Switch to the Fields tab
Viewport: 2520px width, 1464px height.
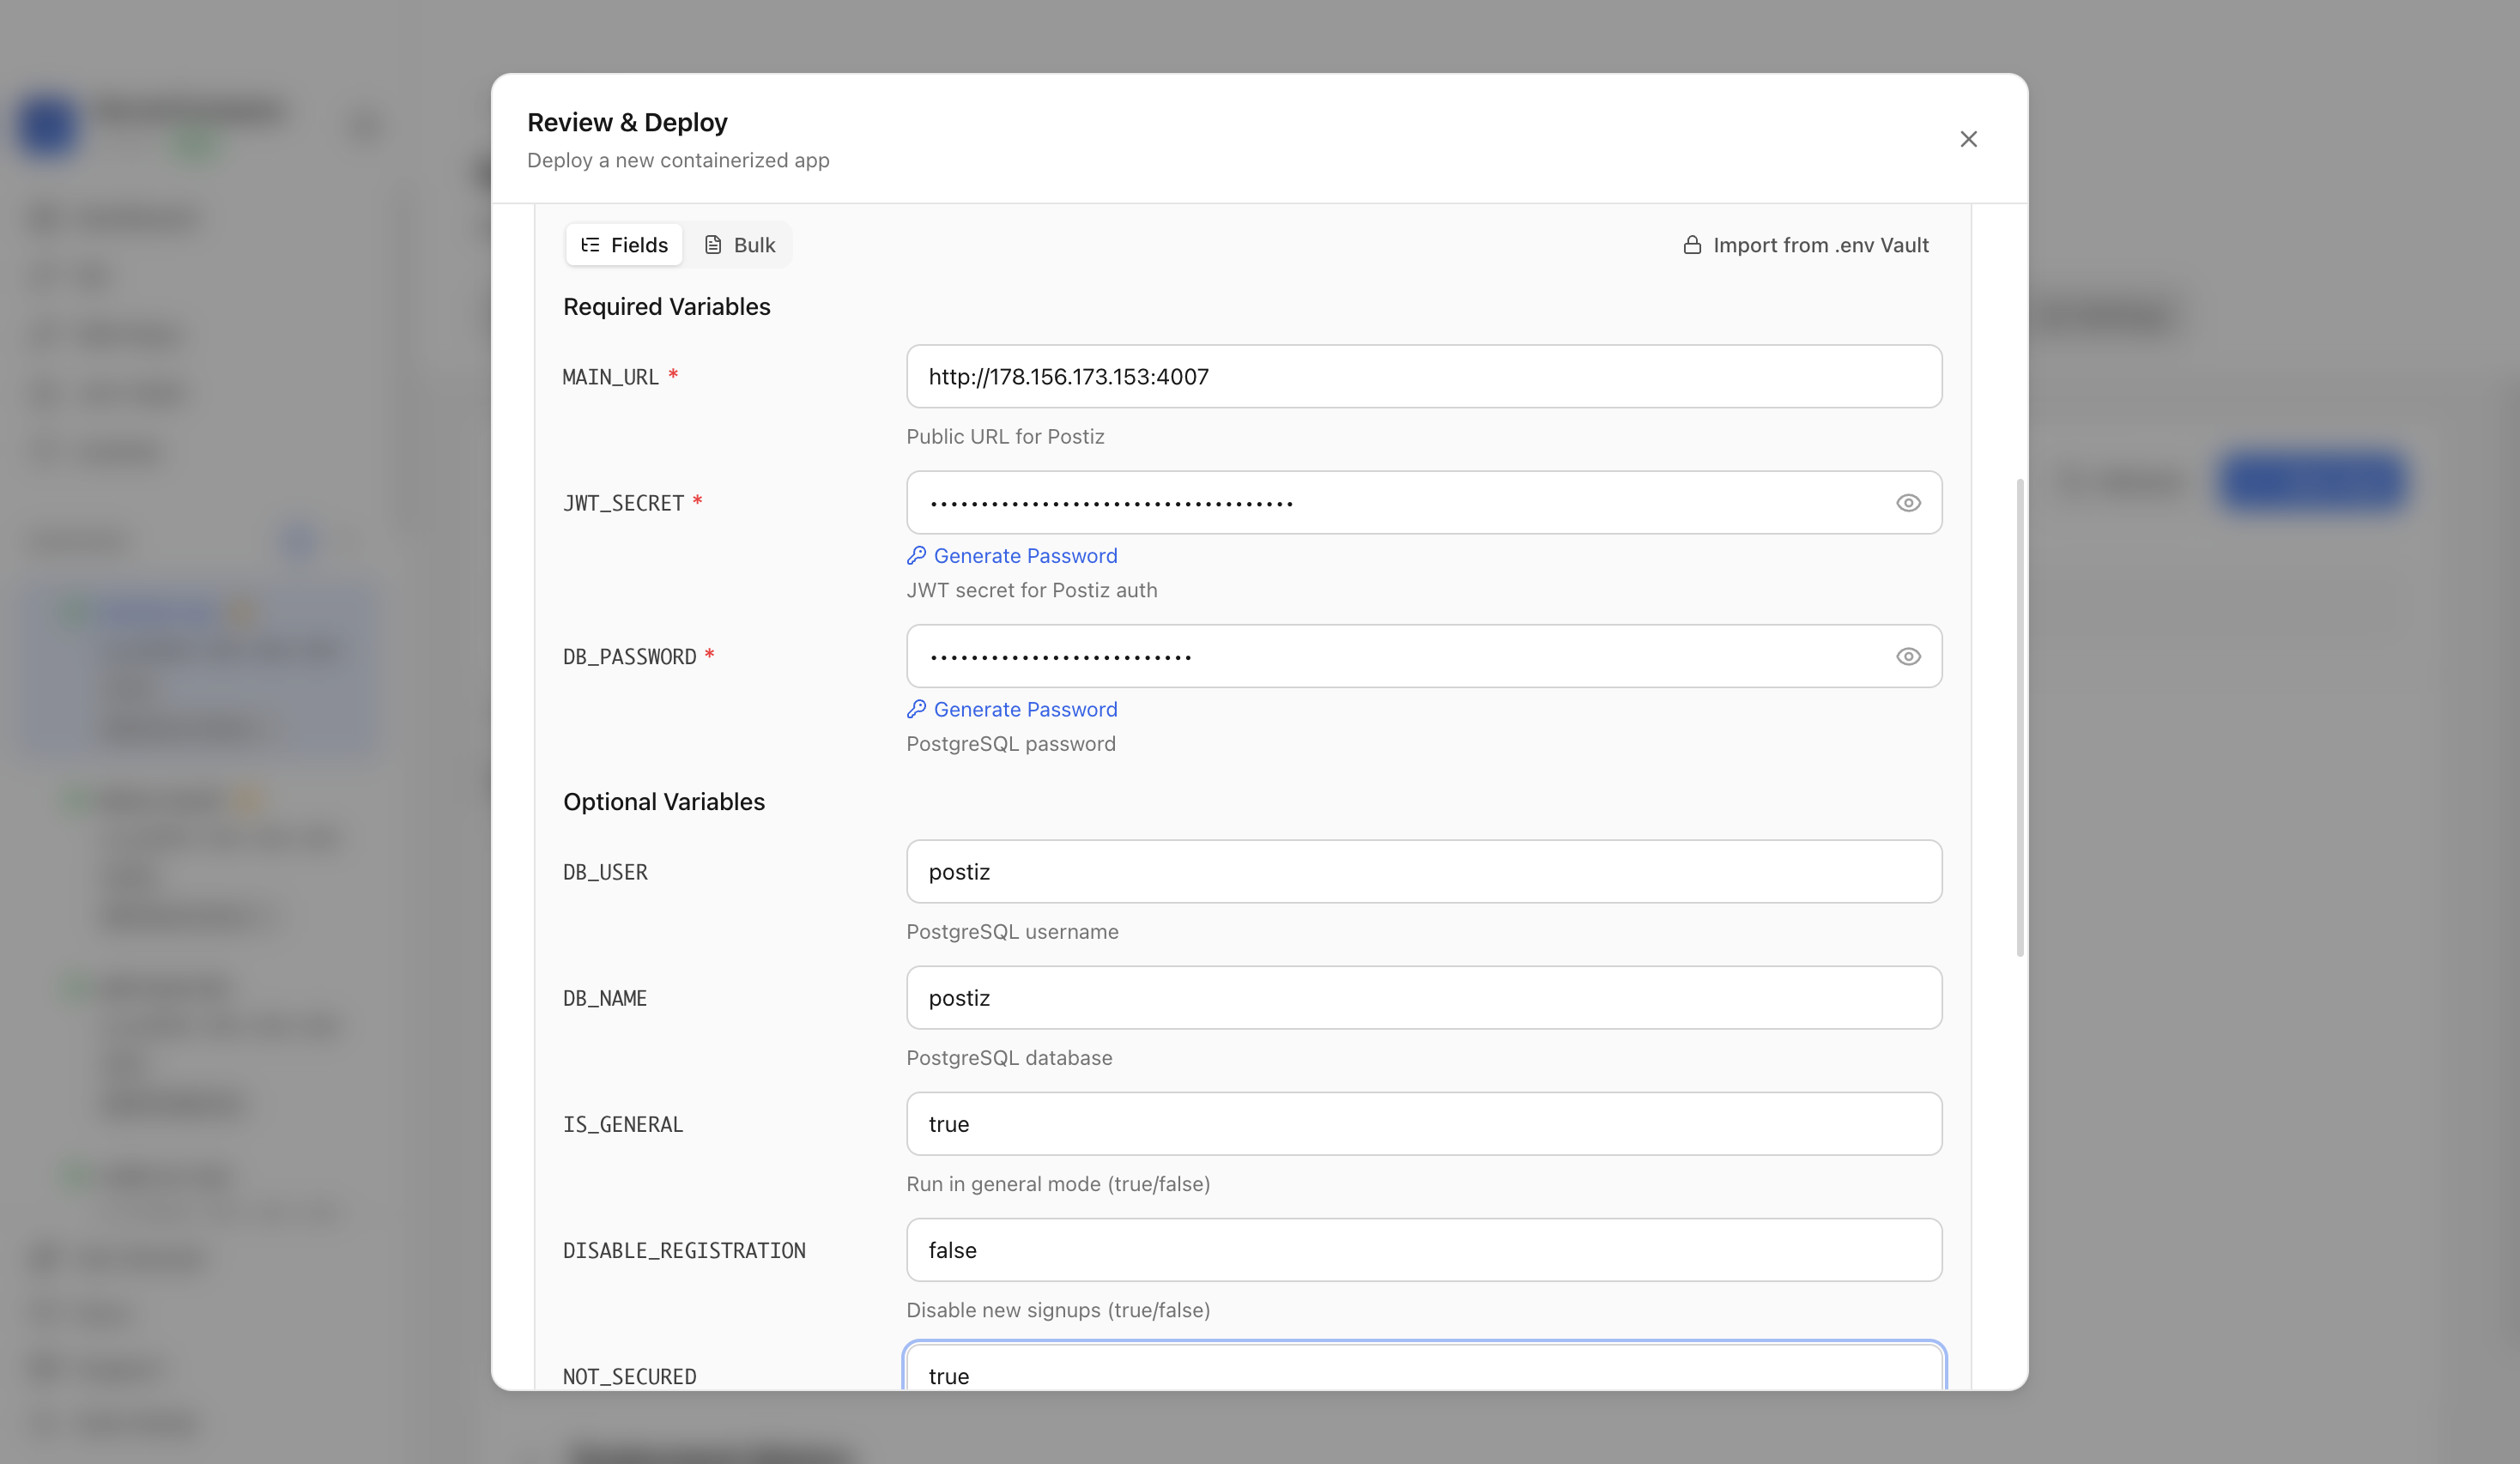click(624, 245)
